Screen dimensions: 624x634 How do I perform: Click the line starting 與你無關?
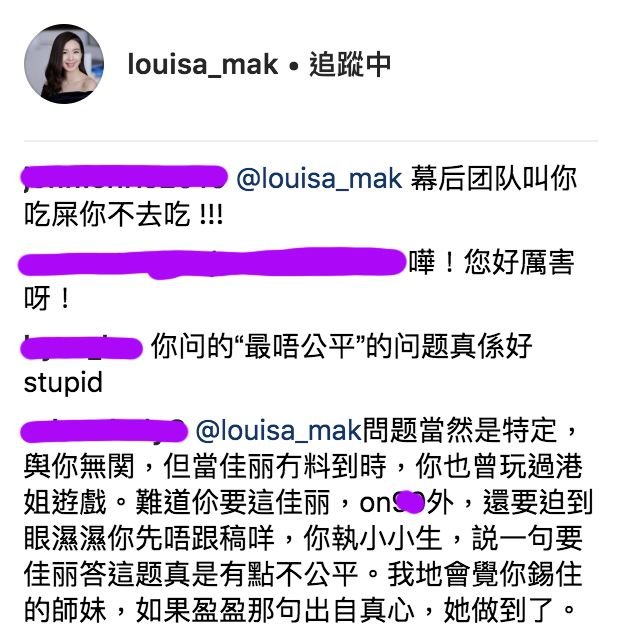303,467
